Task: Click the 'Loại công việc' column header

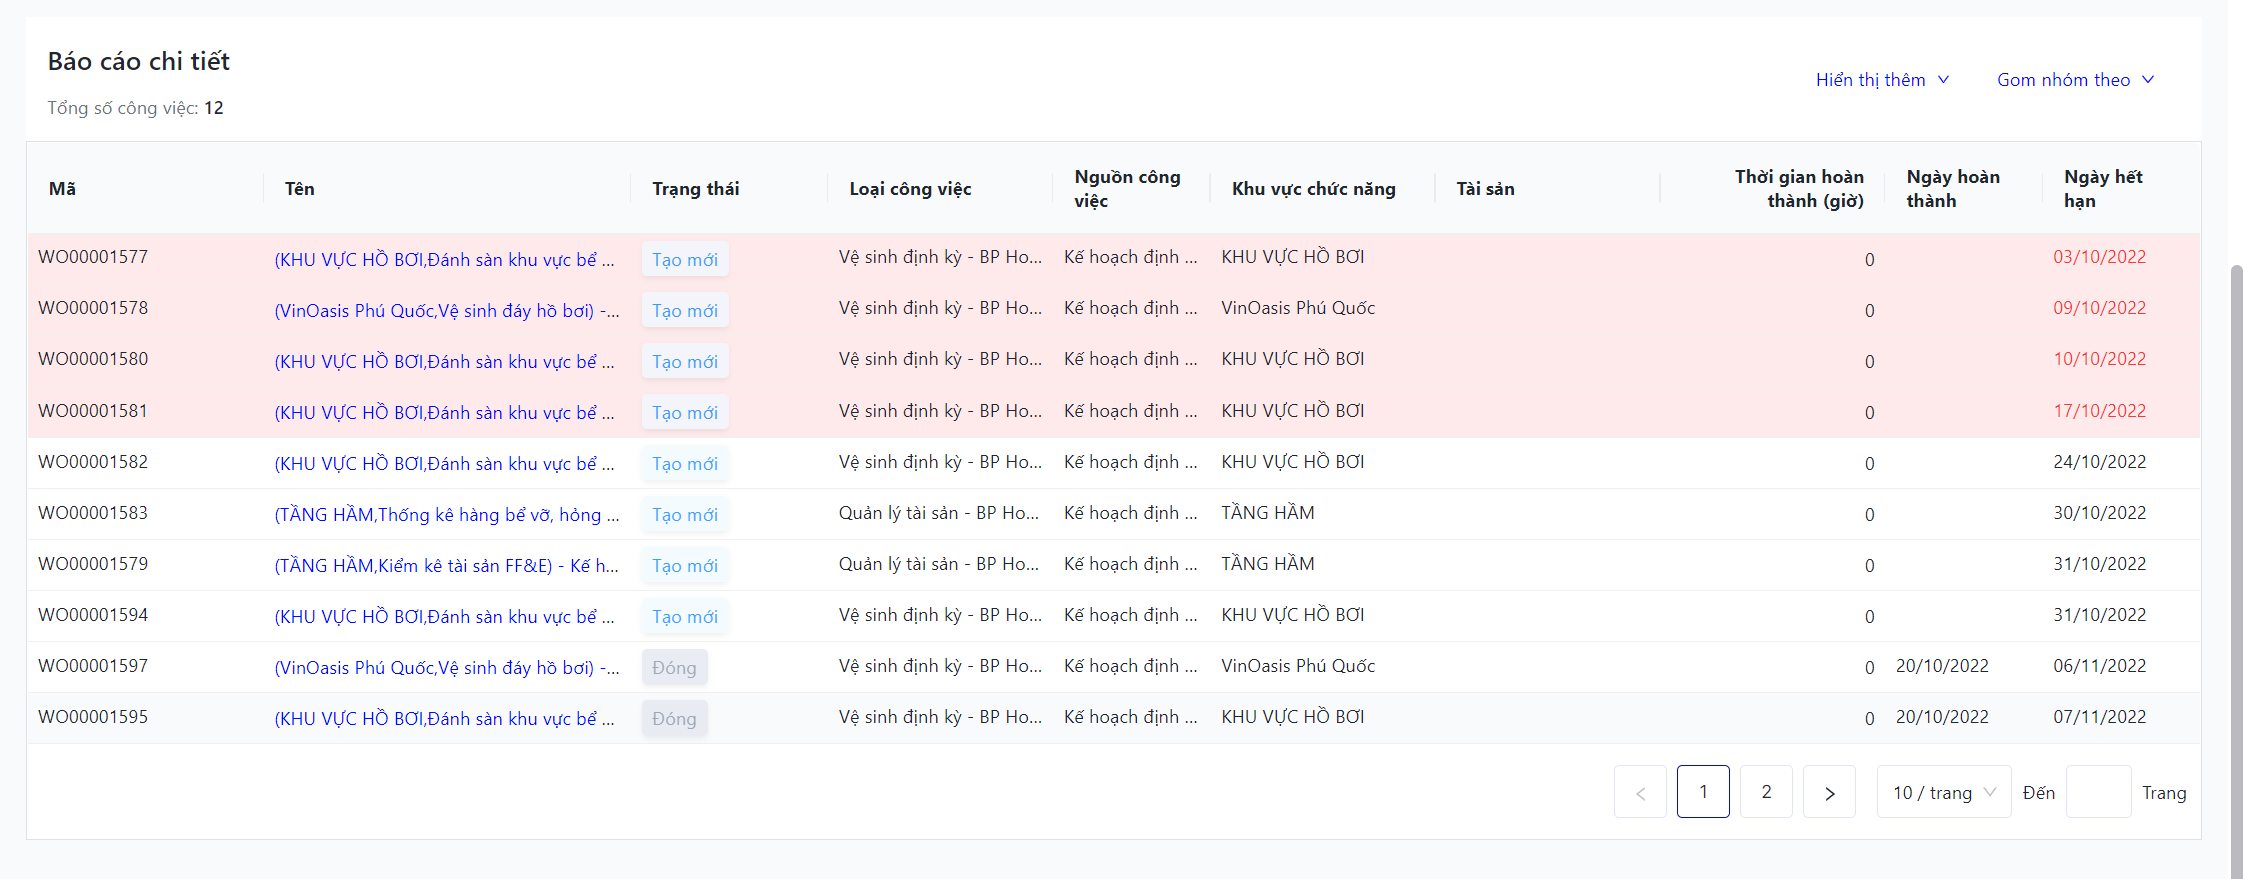Action: click(910, 189)
